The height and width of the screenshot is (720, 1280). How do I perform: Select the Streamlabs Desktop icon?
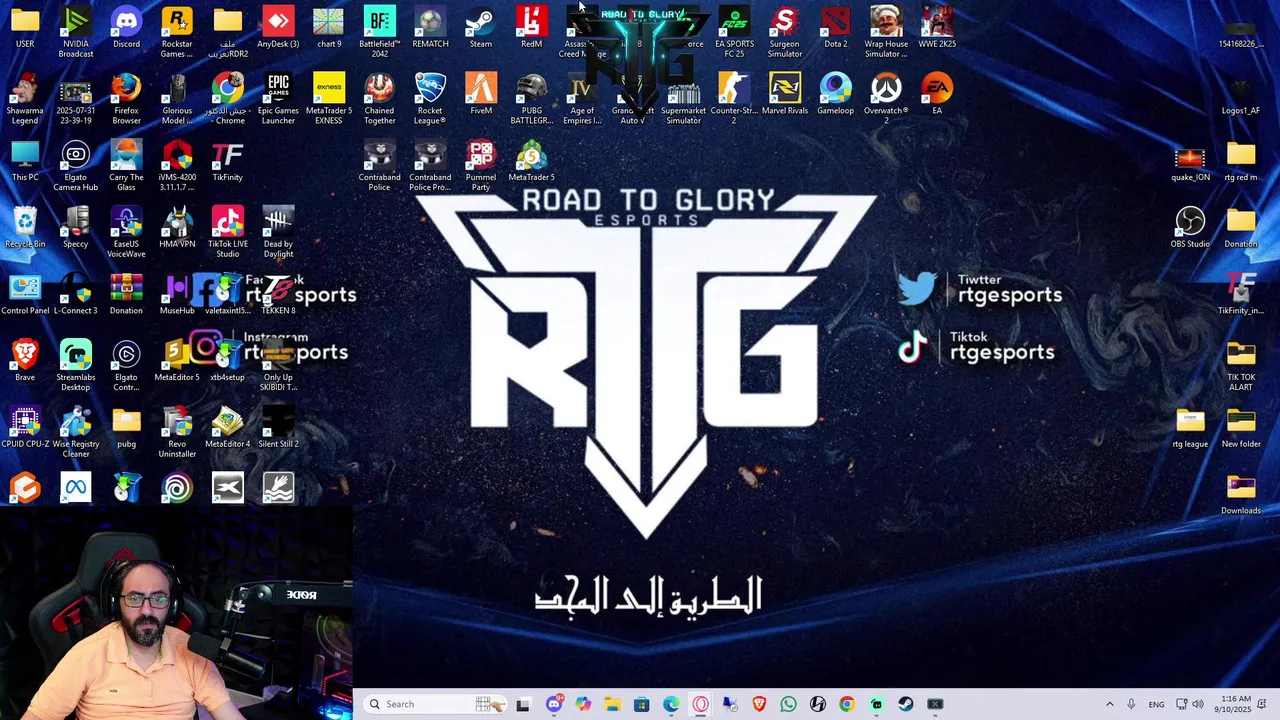pyautogui.click(x=76, y=365)
